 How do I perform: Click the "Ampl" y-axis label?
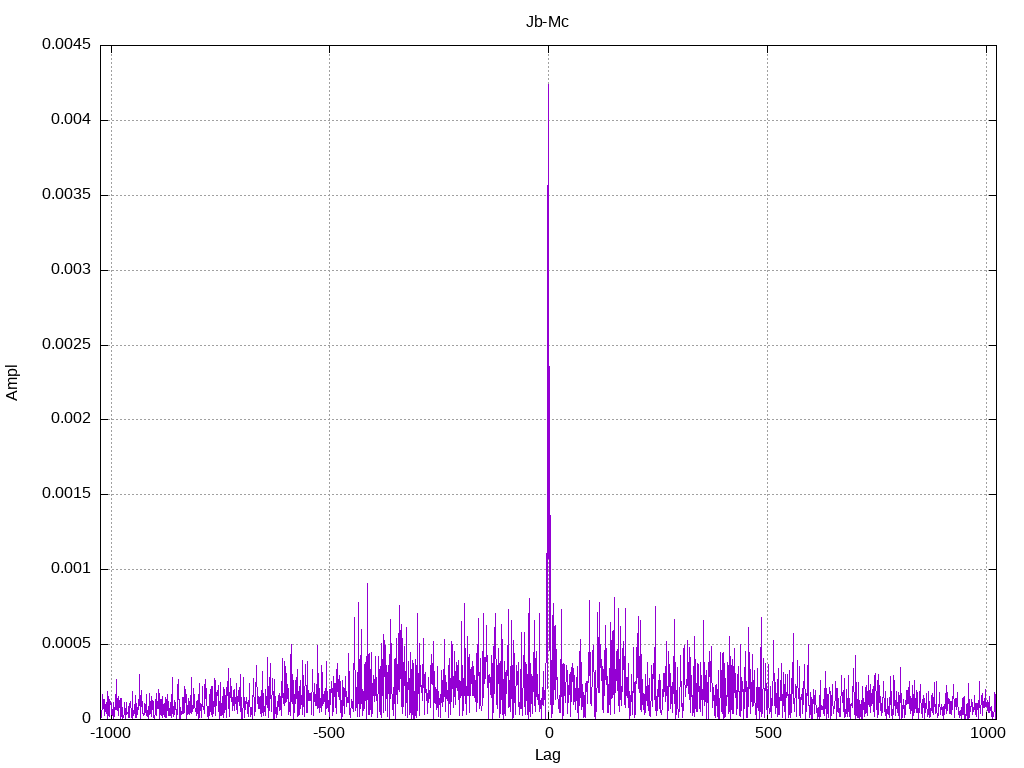(x=12, y=383)
